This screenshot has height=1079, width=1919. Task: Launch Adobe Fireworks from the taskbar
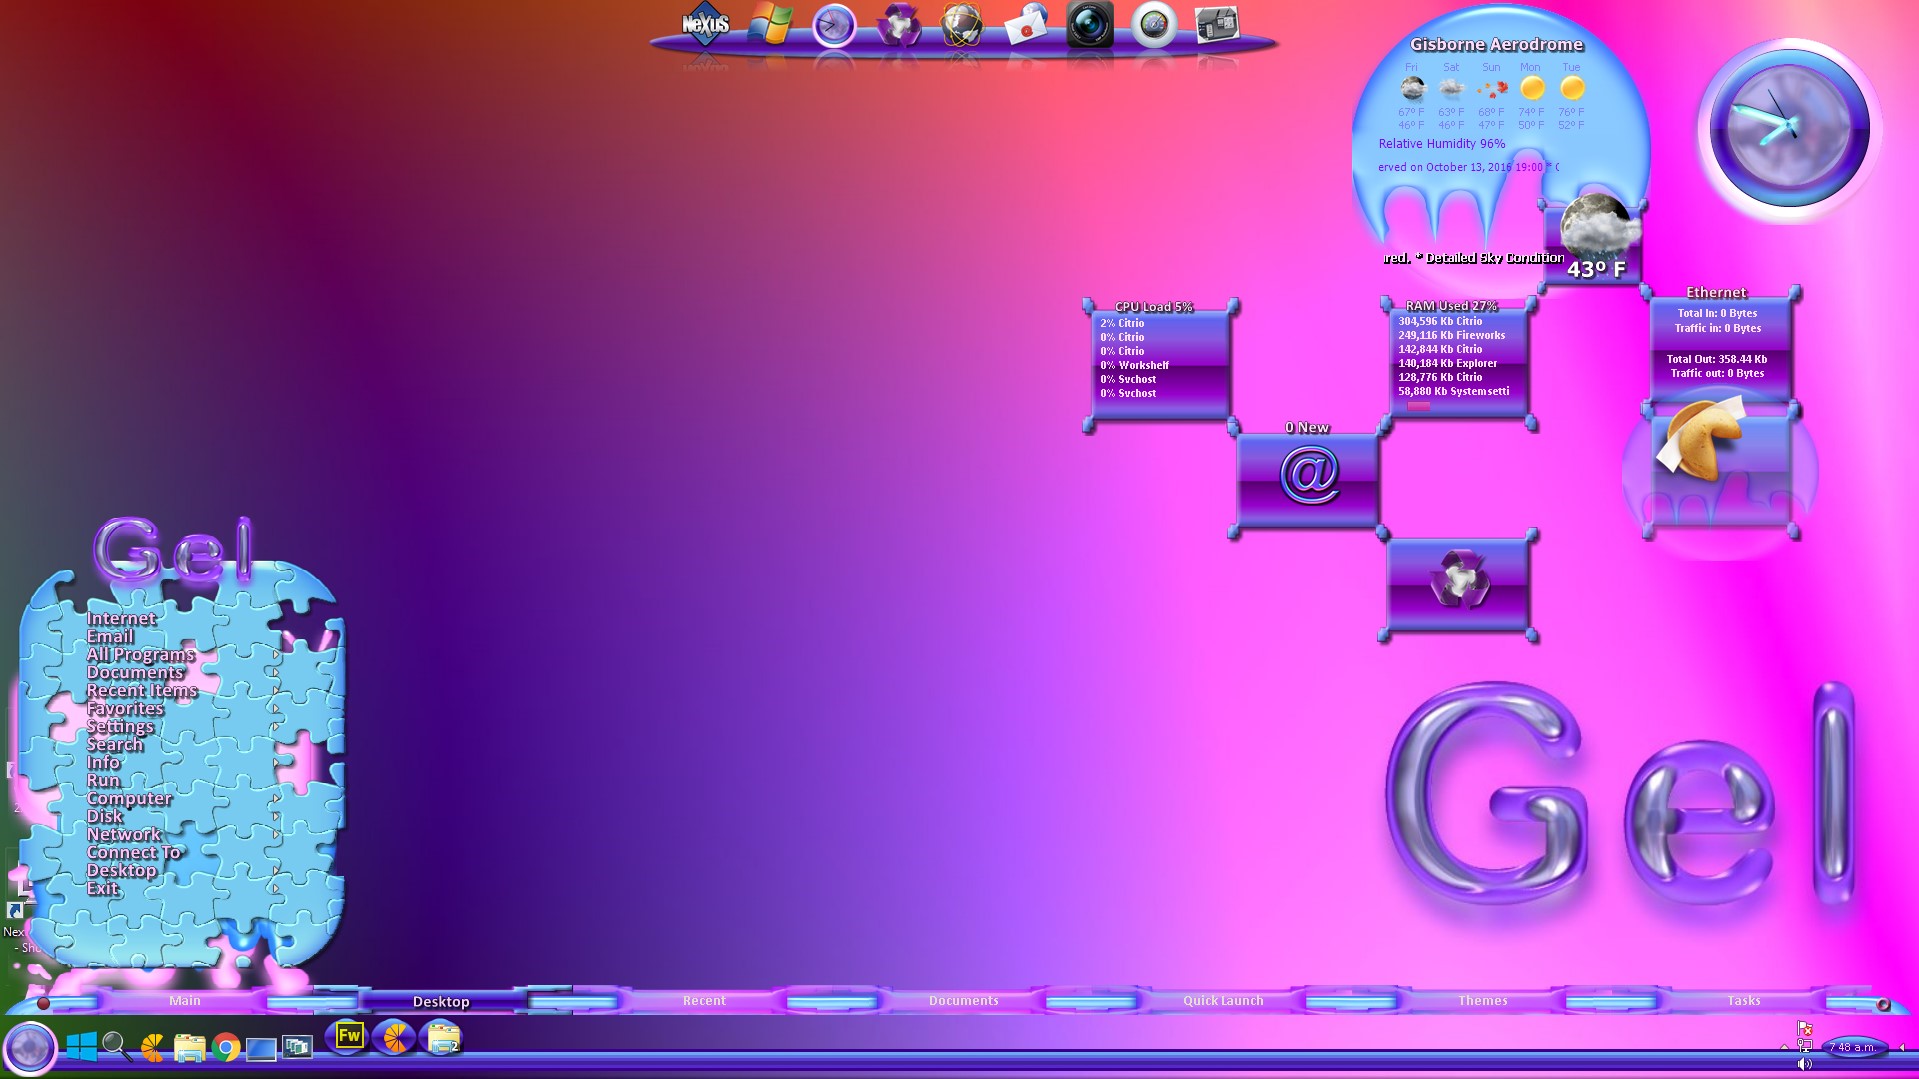tap(349, 1037)
